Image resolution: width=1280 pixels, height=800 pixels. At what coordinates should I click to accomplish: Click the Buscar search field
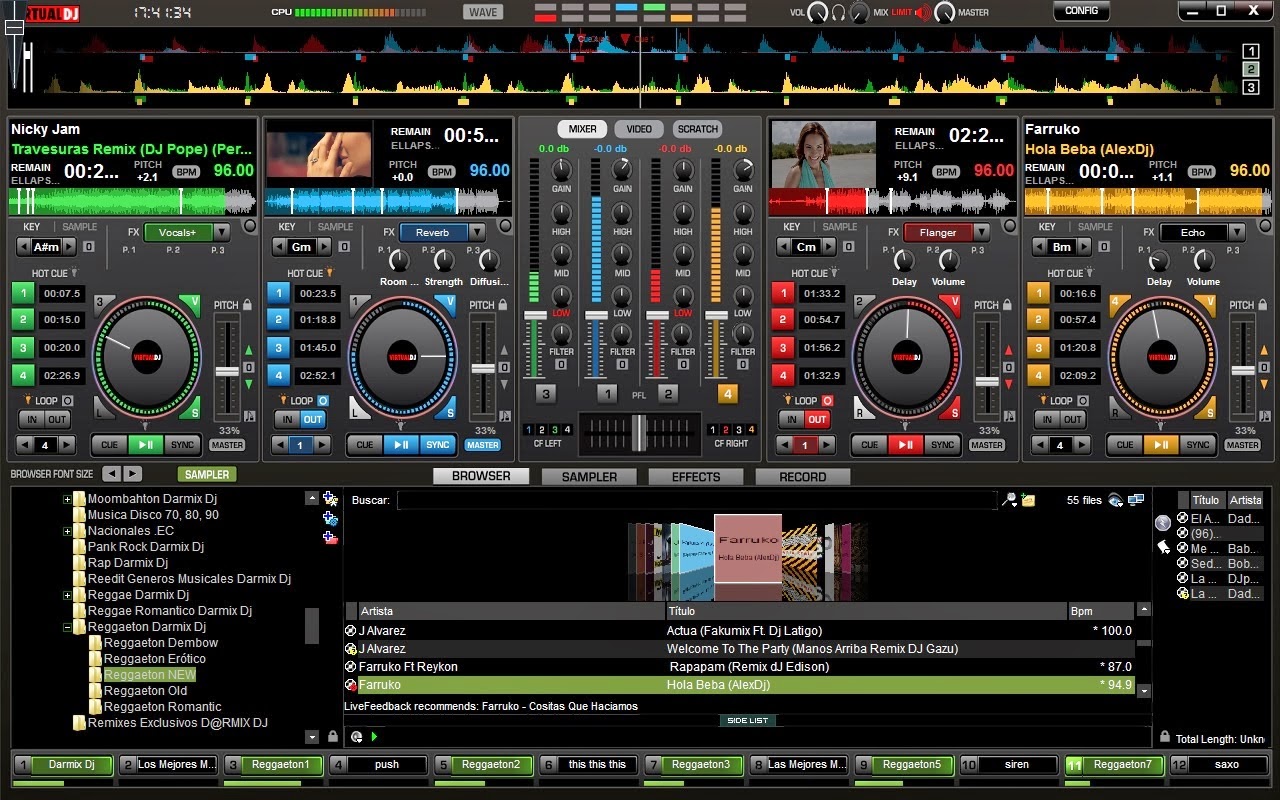(x=697, y=500)
